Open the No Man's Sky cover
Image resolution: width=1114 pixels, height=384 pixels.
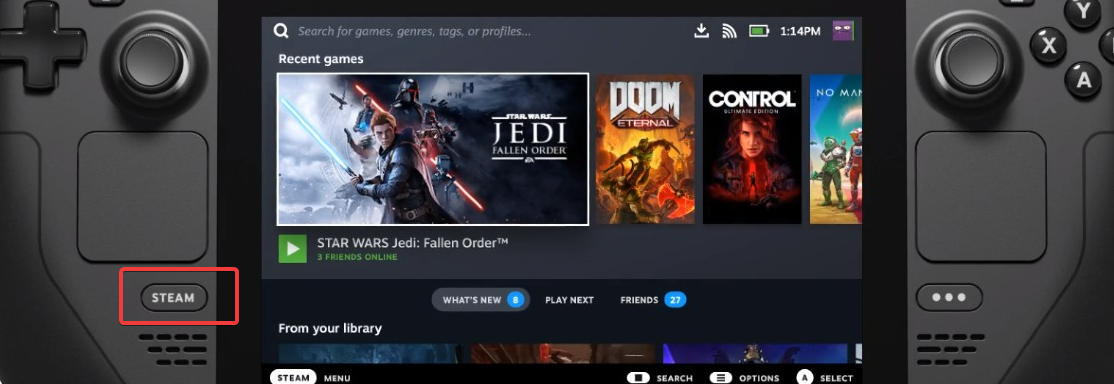(x=836, y=149)
